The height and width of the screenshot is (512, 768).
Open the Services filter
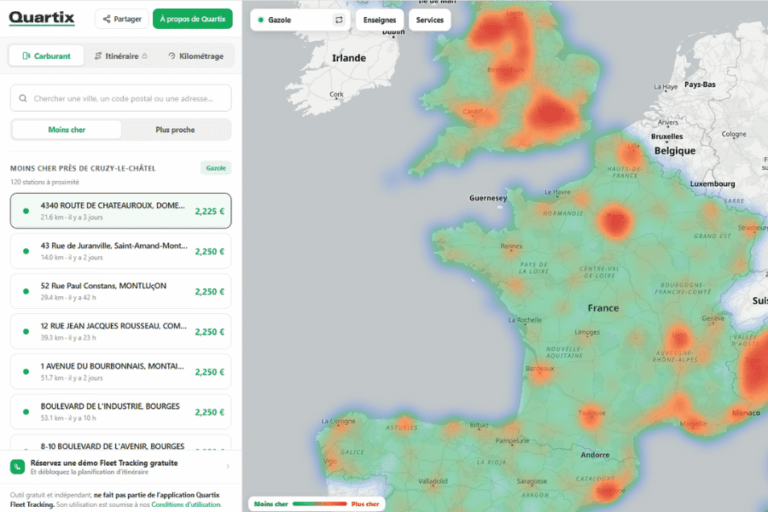[430, 20]
